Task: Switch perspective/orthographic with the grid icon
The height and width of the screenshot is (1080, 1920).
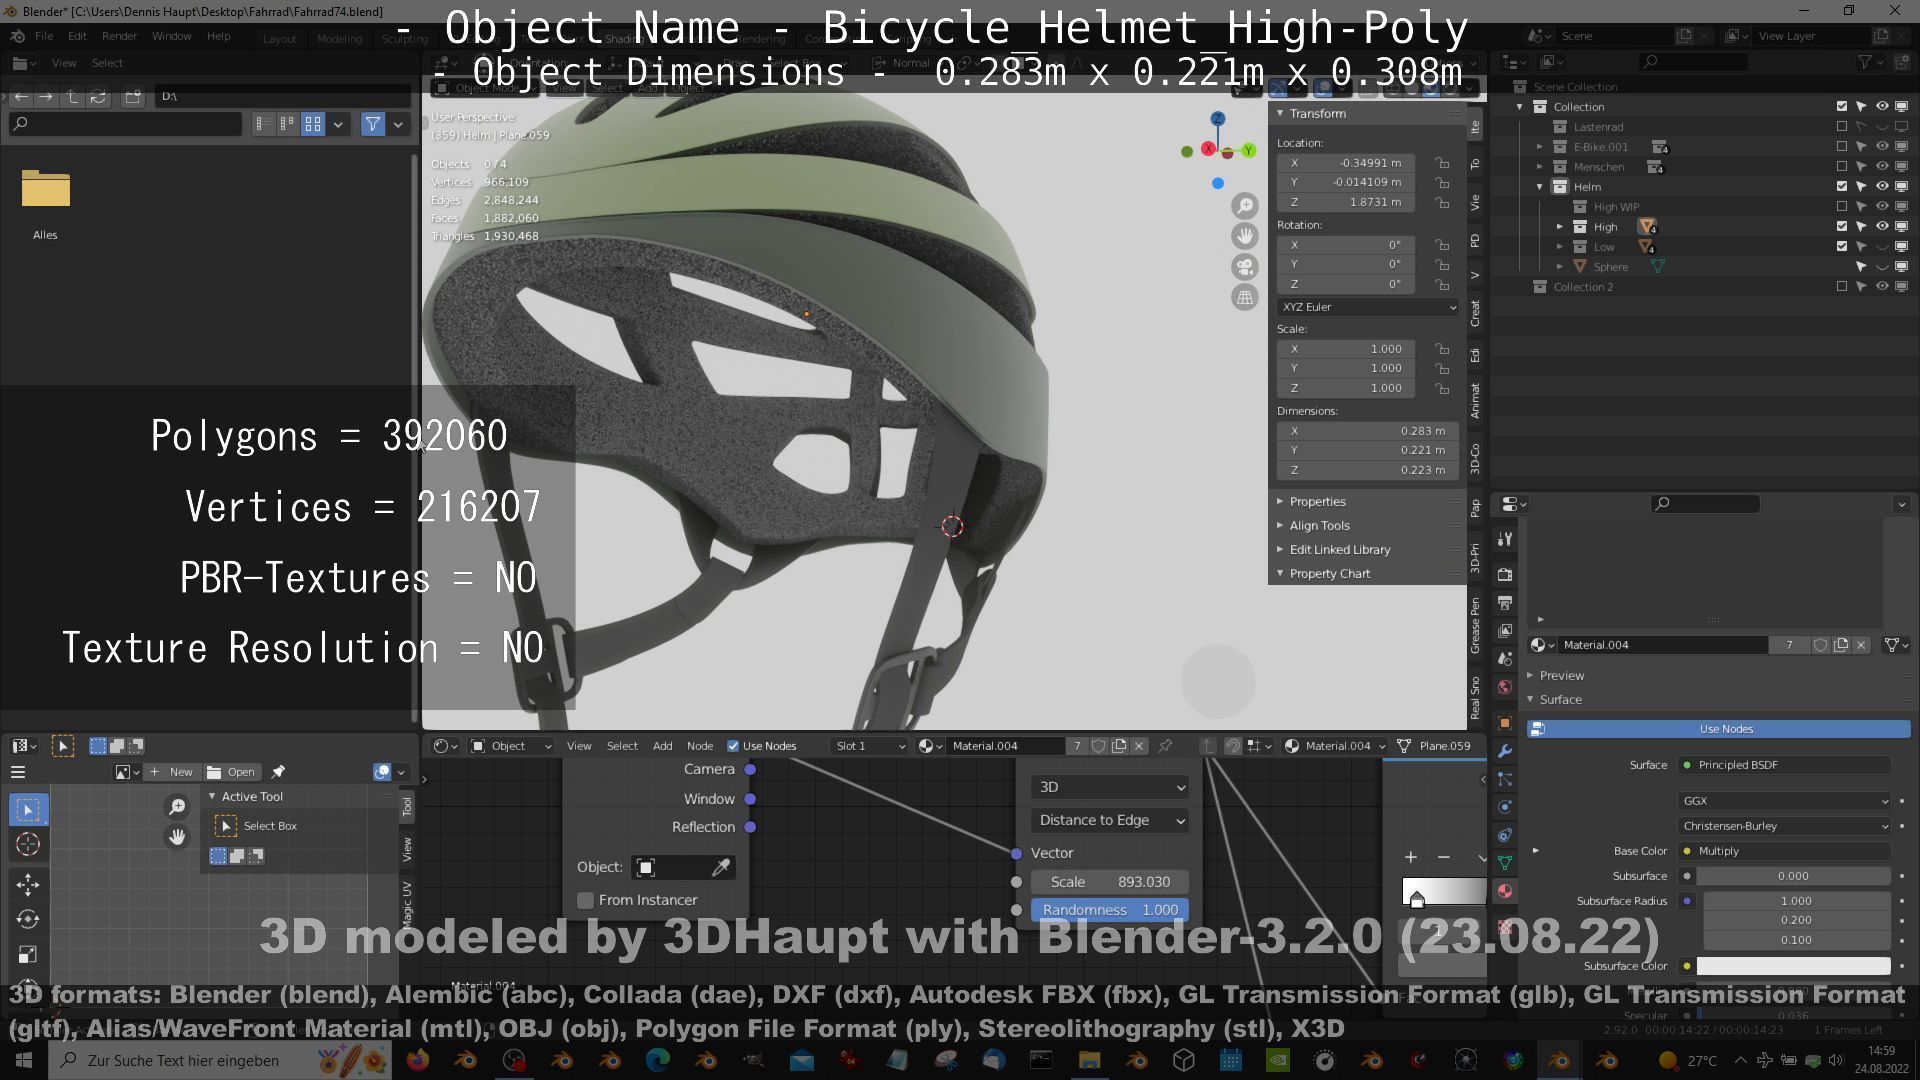Action: click(x=1244, y=297)
